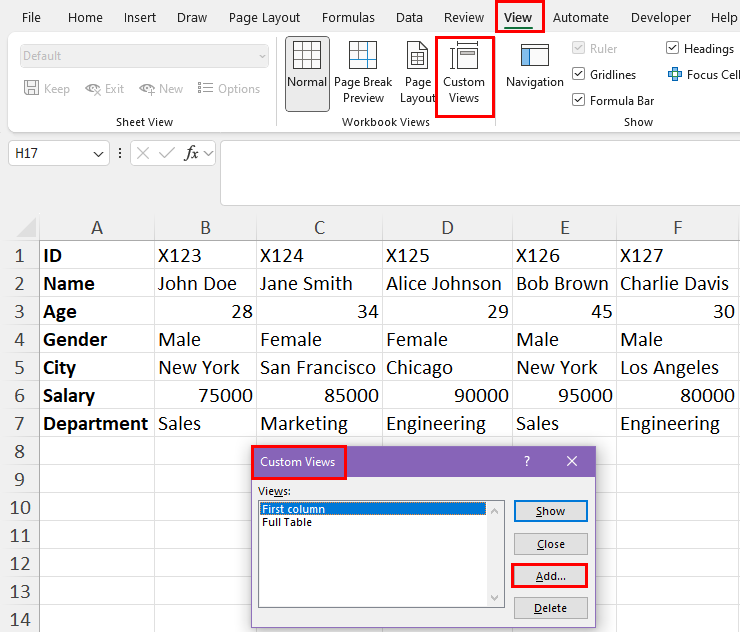Click the Name Box showing H17
This screenshot has height=632, width=740.
[50, 153]
